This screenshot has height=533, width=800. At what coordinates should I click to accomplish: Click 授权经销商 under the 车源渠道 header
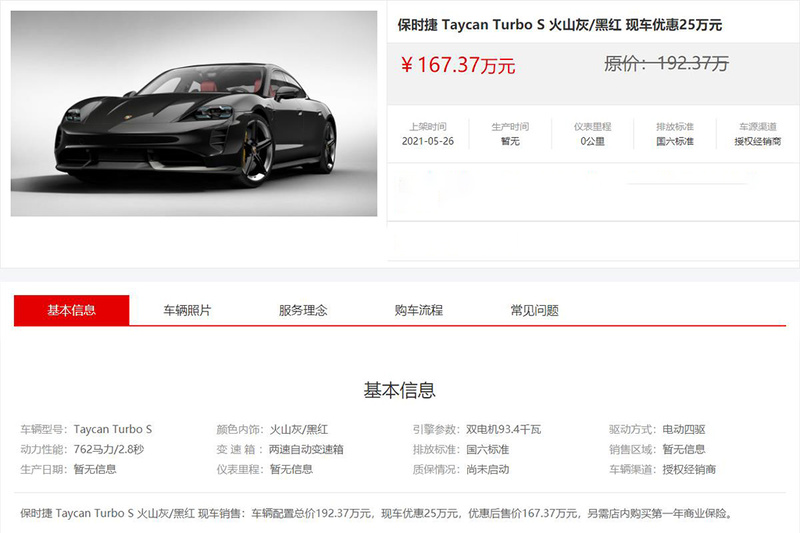(758, 141)
